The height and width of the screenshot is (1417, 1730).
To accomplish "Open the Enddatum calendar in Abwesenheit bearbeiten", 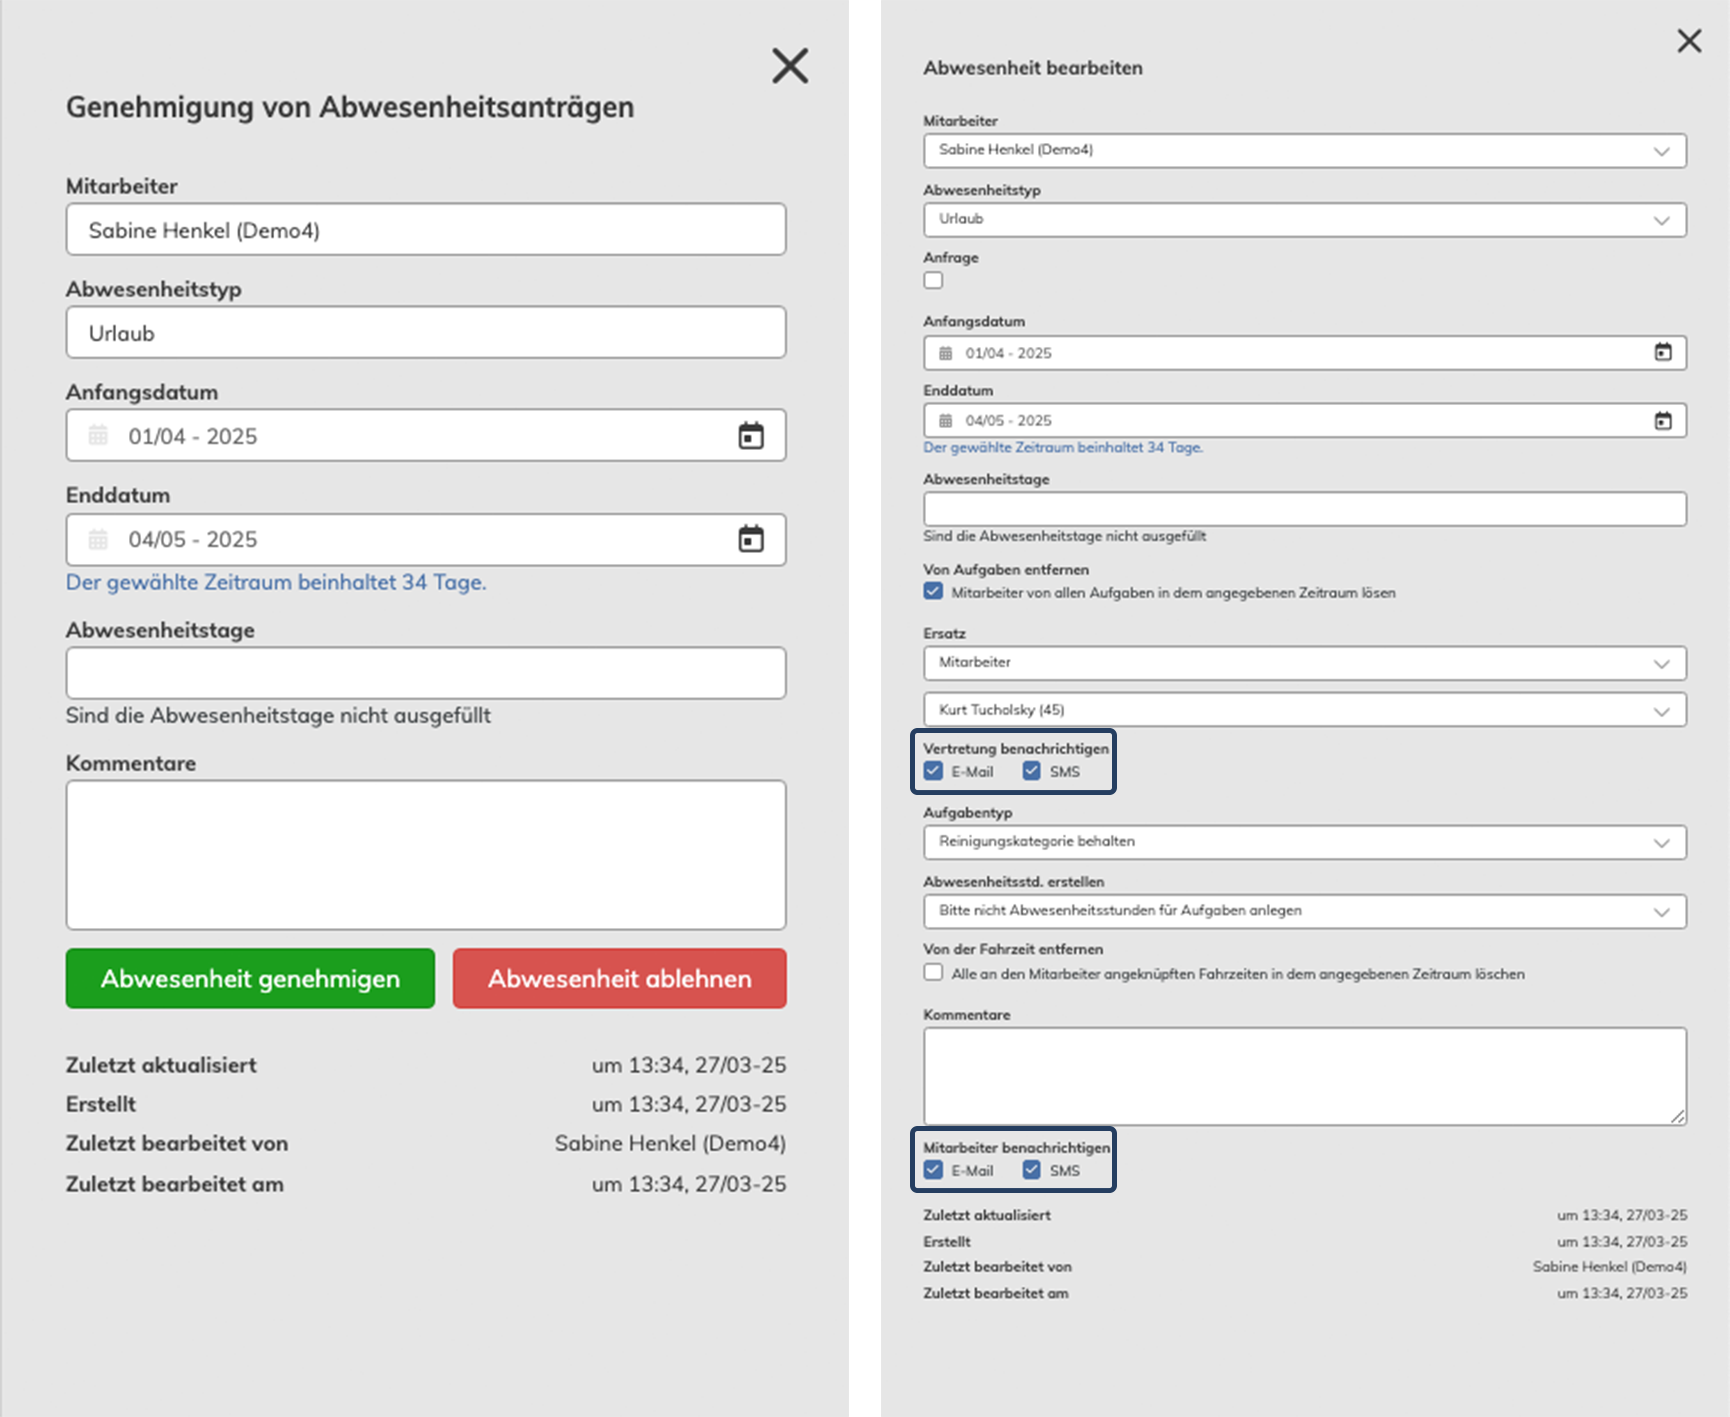I will coord(1663,420).
